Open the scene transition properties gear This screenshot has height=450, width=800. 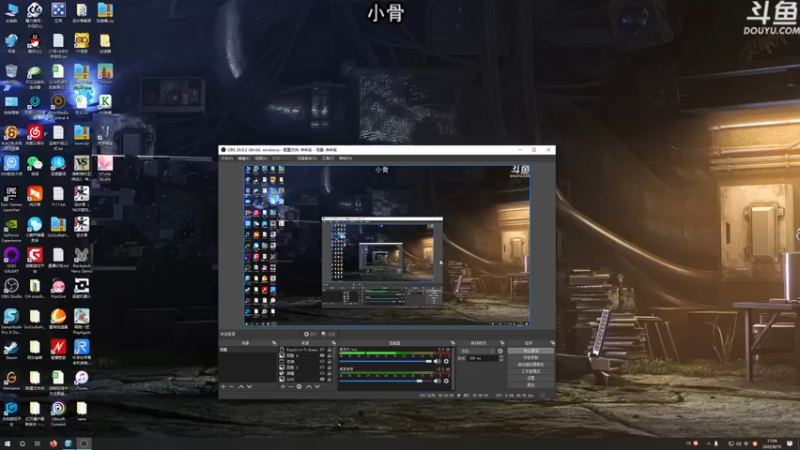pos(500,351)
